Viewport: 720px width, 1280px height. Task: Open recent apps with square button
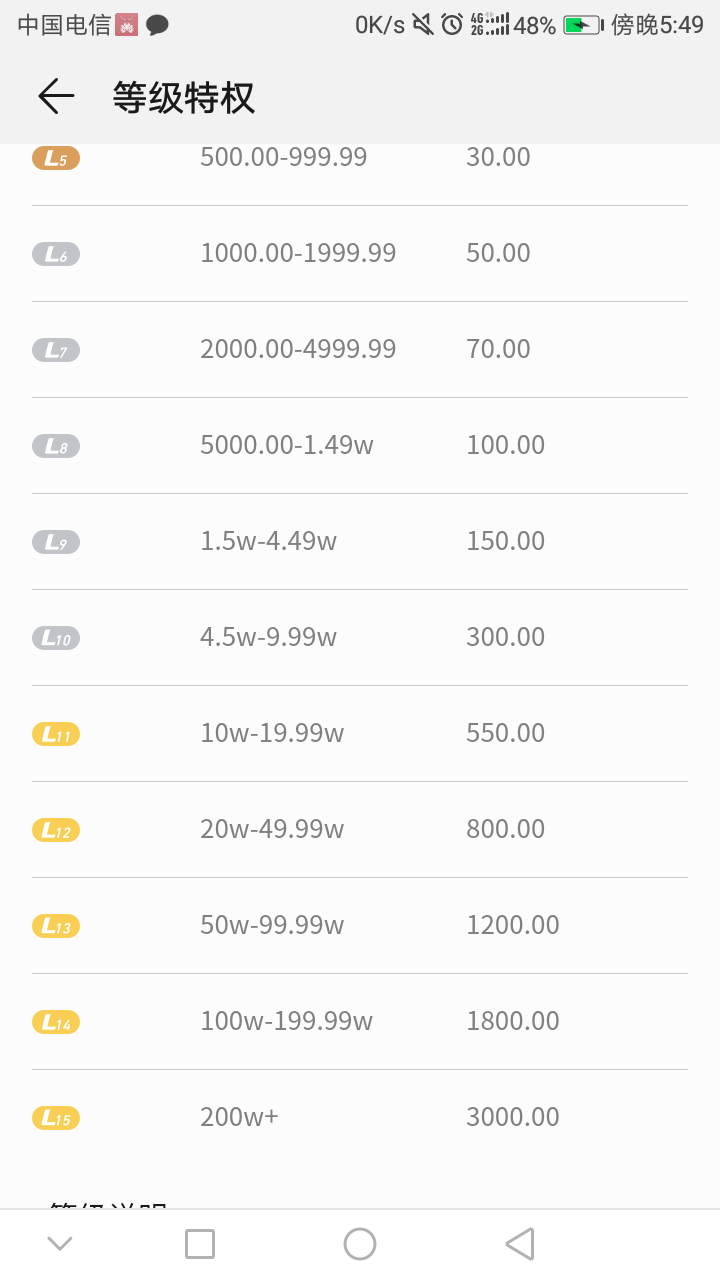pyautogui.click(x=200, y=1244)
